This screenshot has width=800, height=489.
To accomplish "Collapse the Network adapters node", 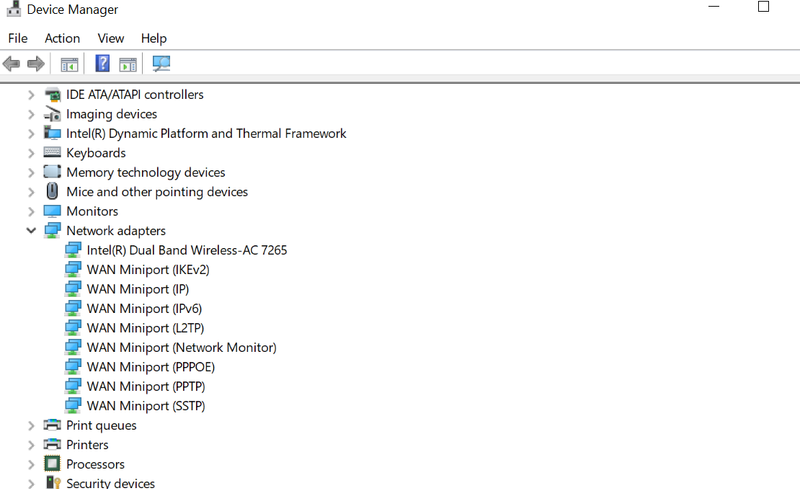I will pyautogui.click(x=31, y=231).
